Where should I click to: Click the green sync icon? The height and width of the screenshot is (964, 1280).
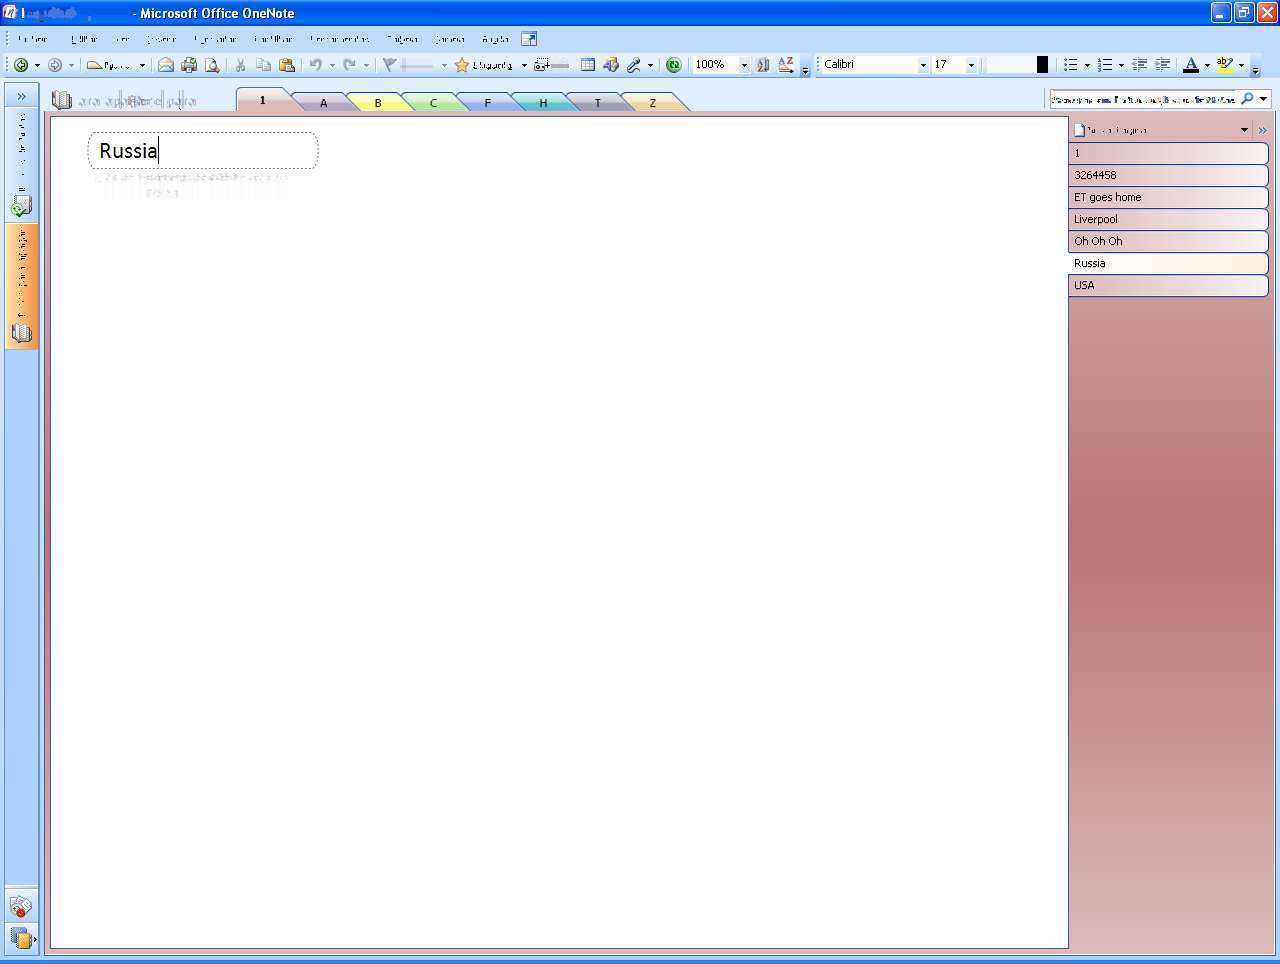674,65
